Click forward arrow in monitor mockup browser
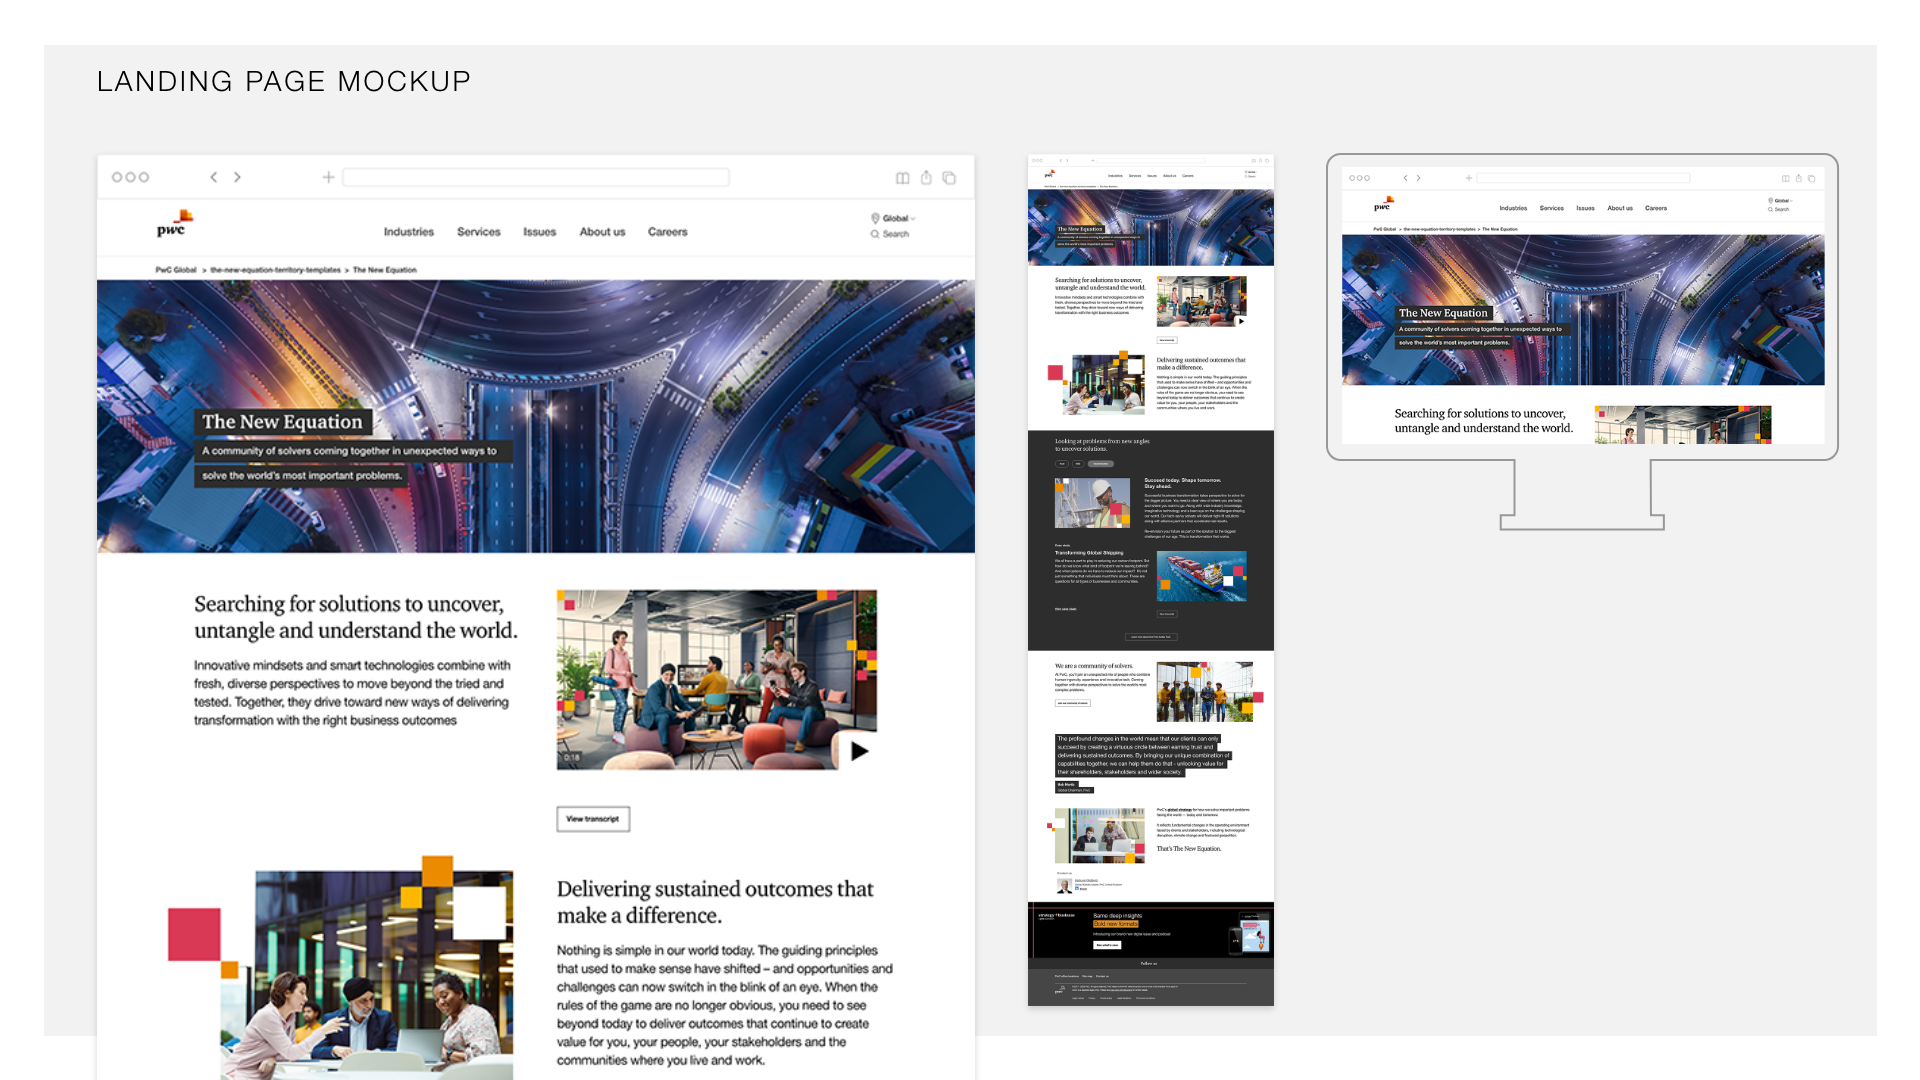 (1418, 178)
